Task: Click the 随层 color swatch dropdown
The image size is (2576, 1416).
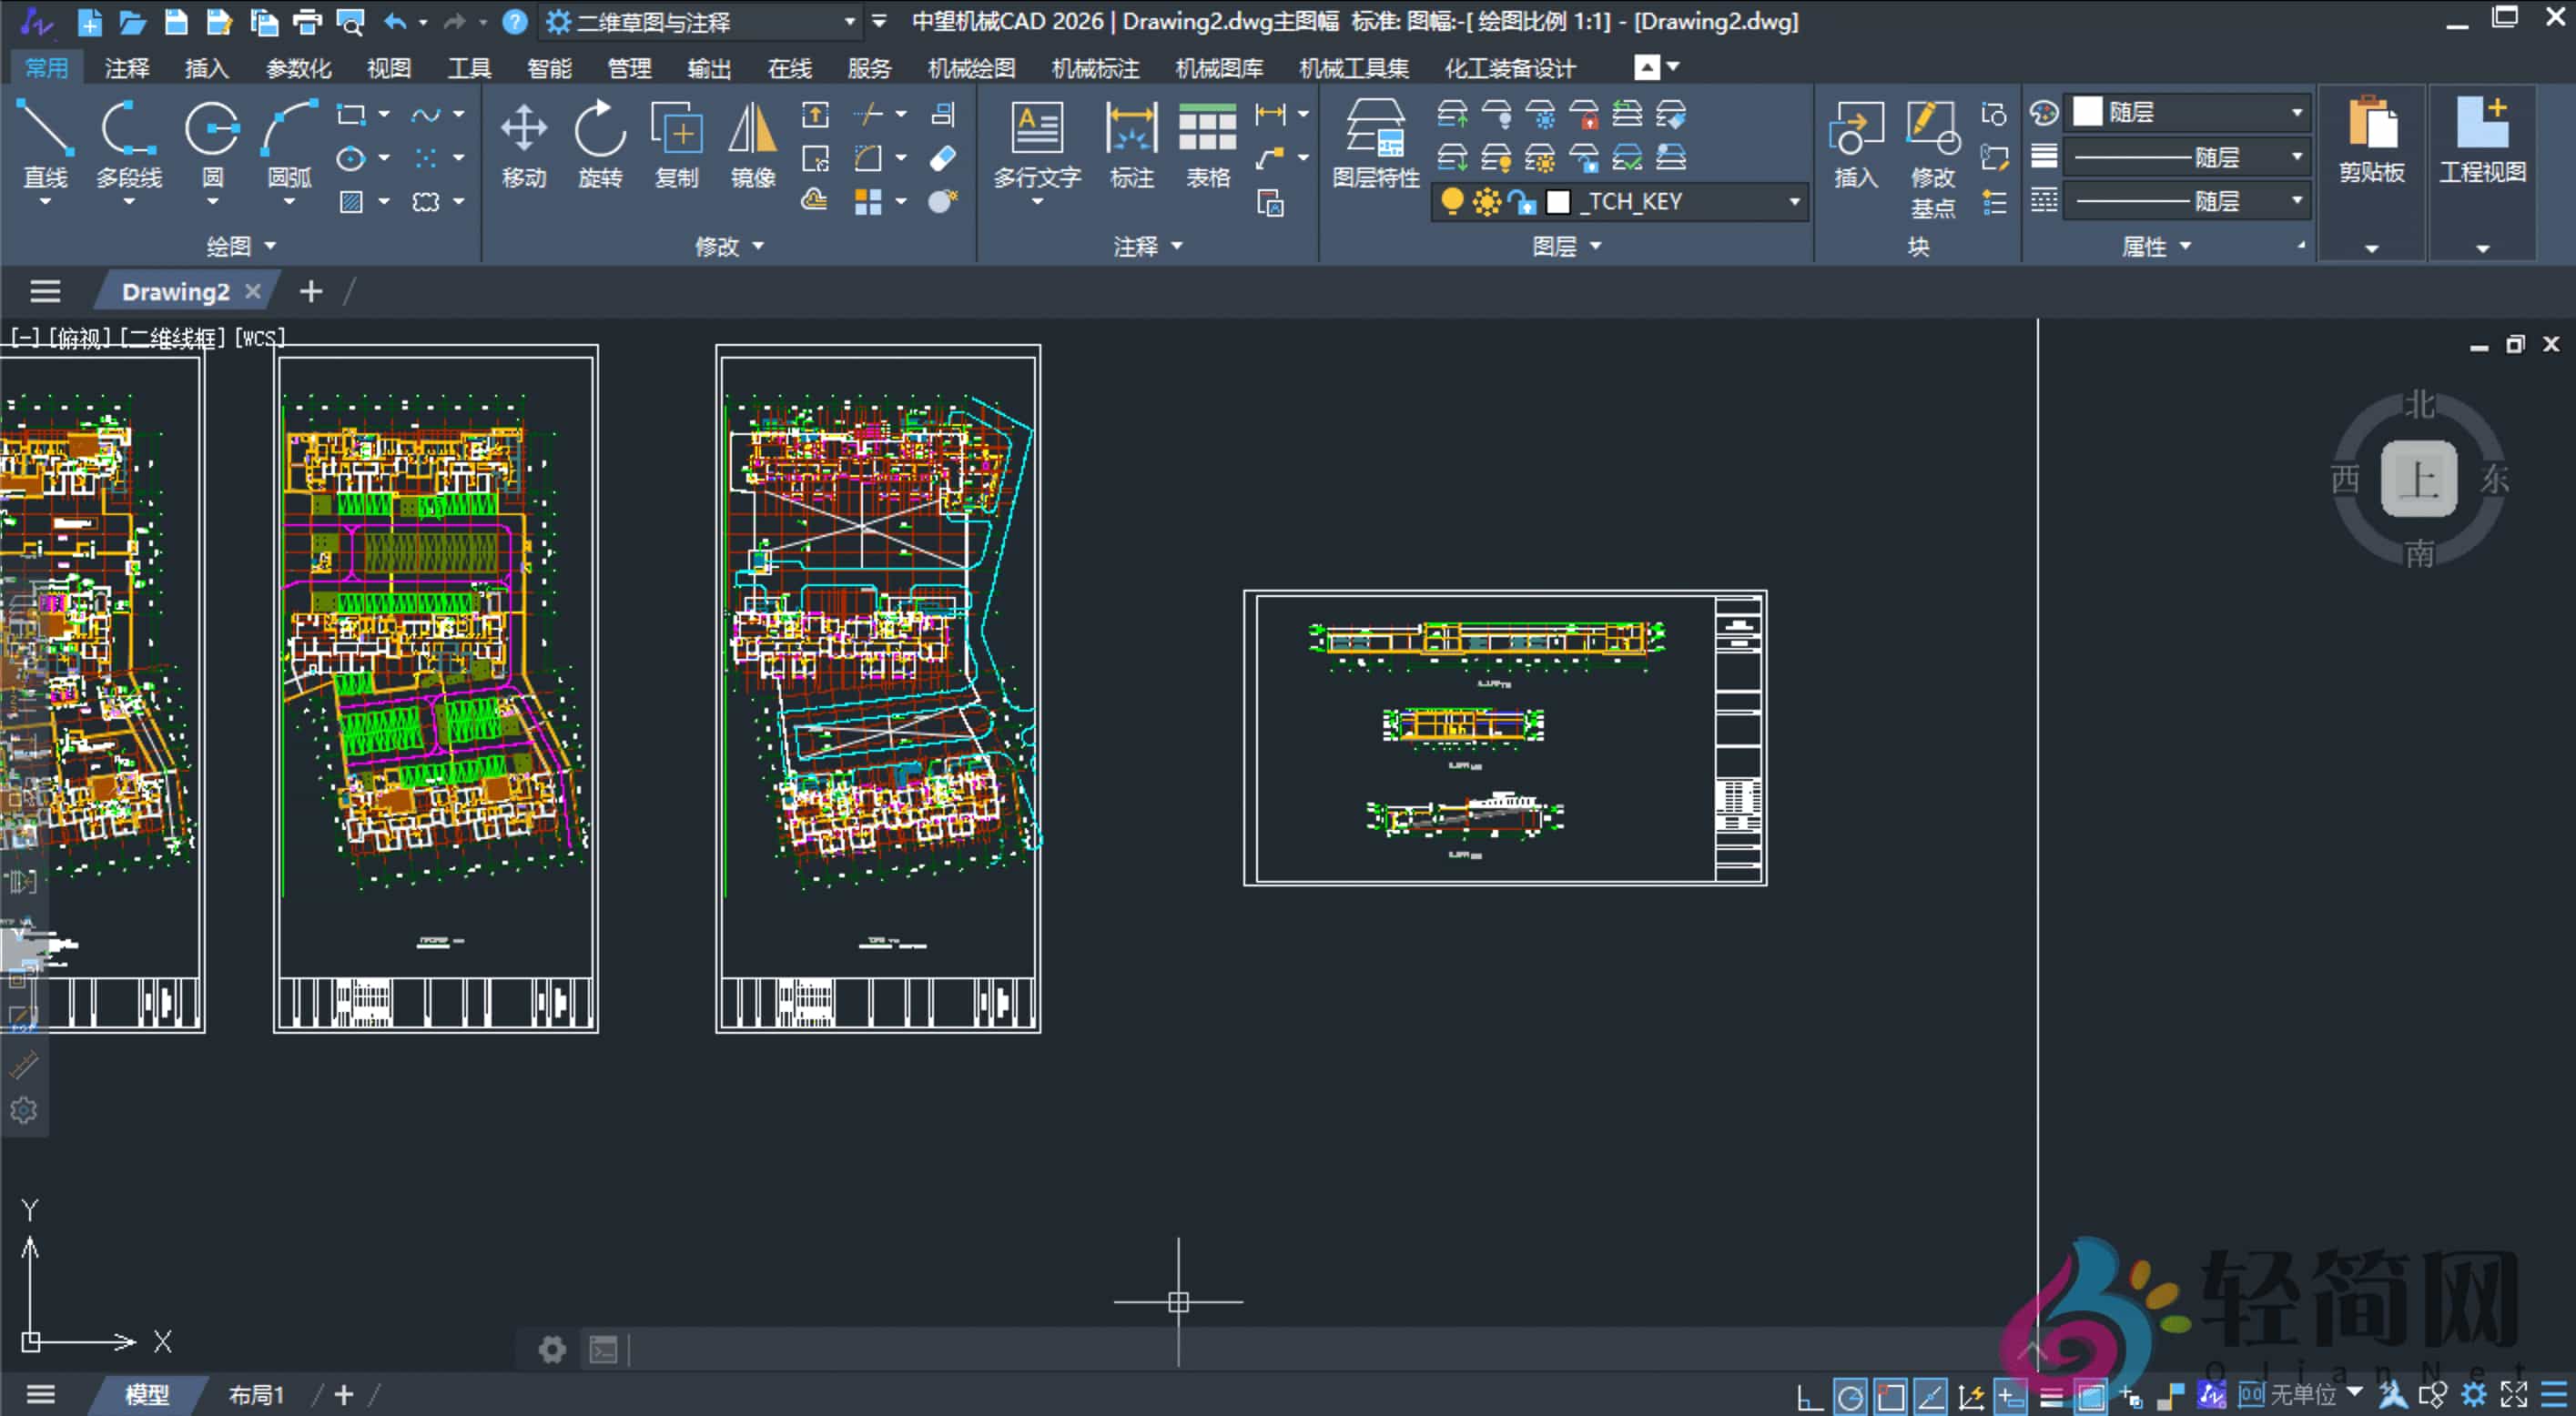Action: coord(2296,112)
